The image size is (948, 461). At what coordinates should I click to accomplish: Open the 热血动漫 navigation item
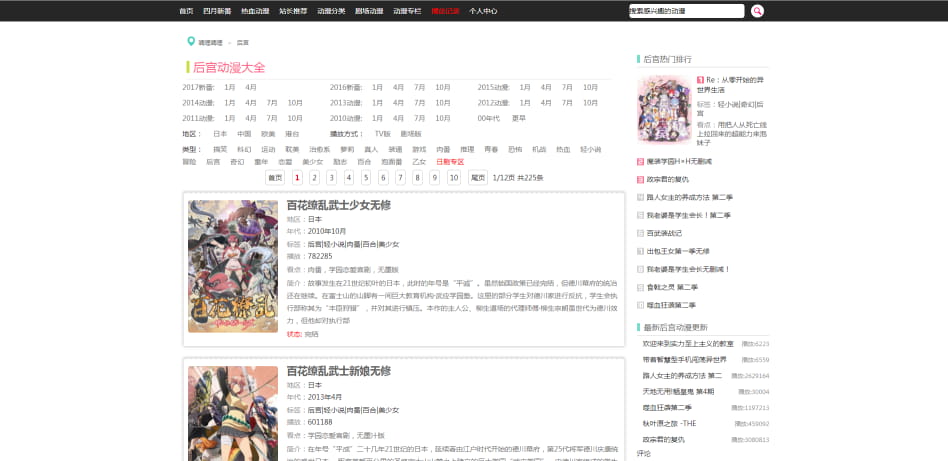255,11
